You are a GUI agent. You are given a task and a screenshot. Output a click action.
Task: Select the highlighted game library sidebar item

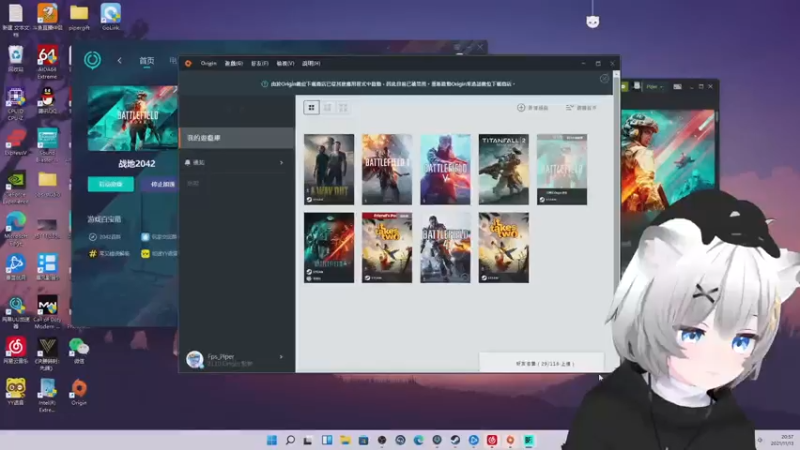click(x=237, y=138)
